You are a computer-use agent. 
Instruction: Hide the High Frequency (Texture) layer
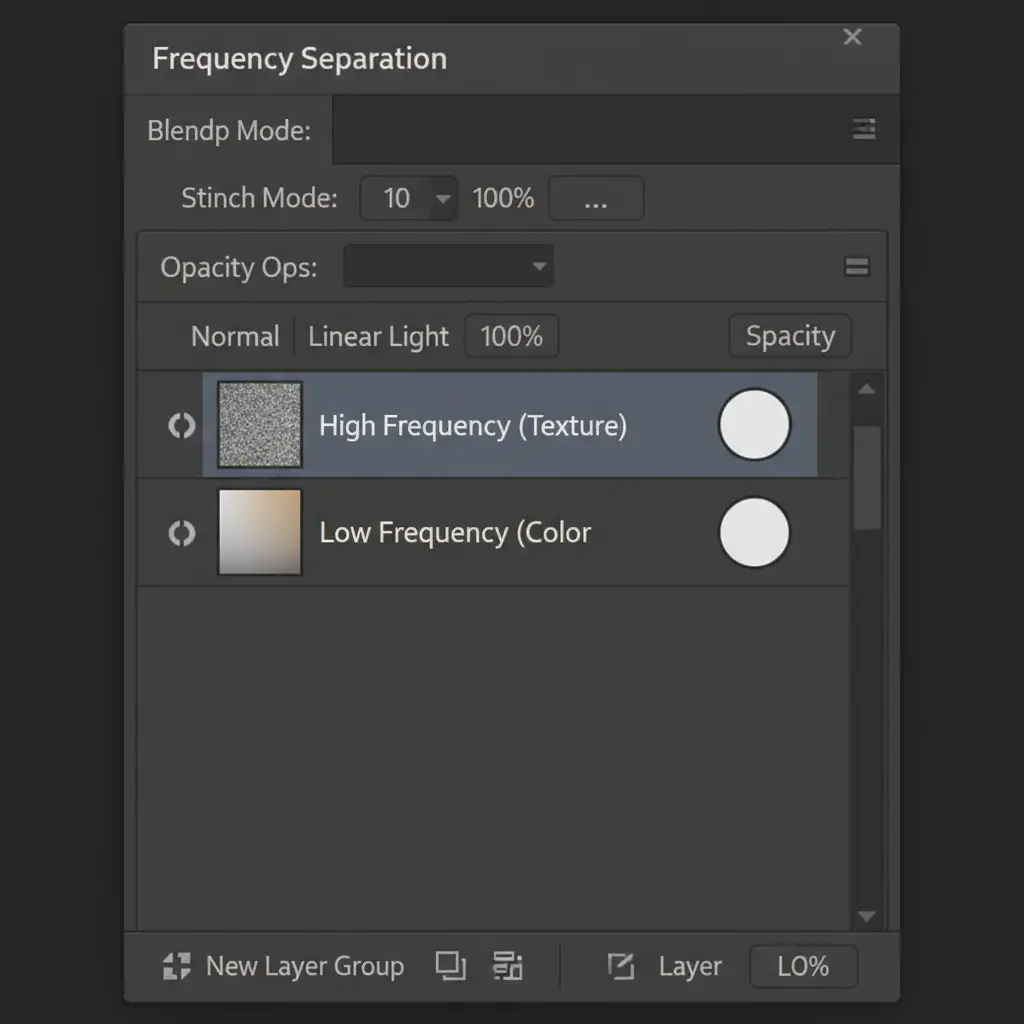[181, 426]
